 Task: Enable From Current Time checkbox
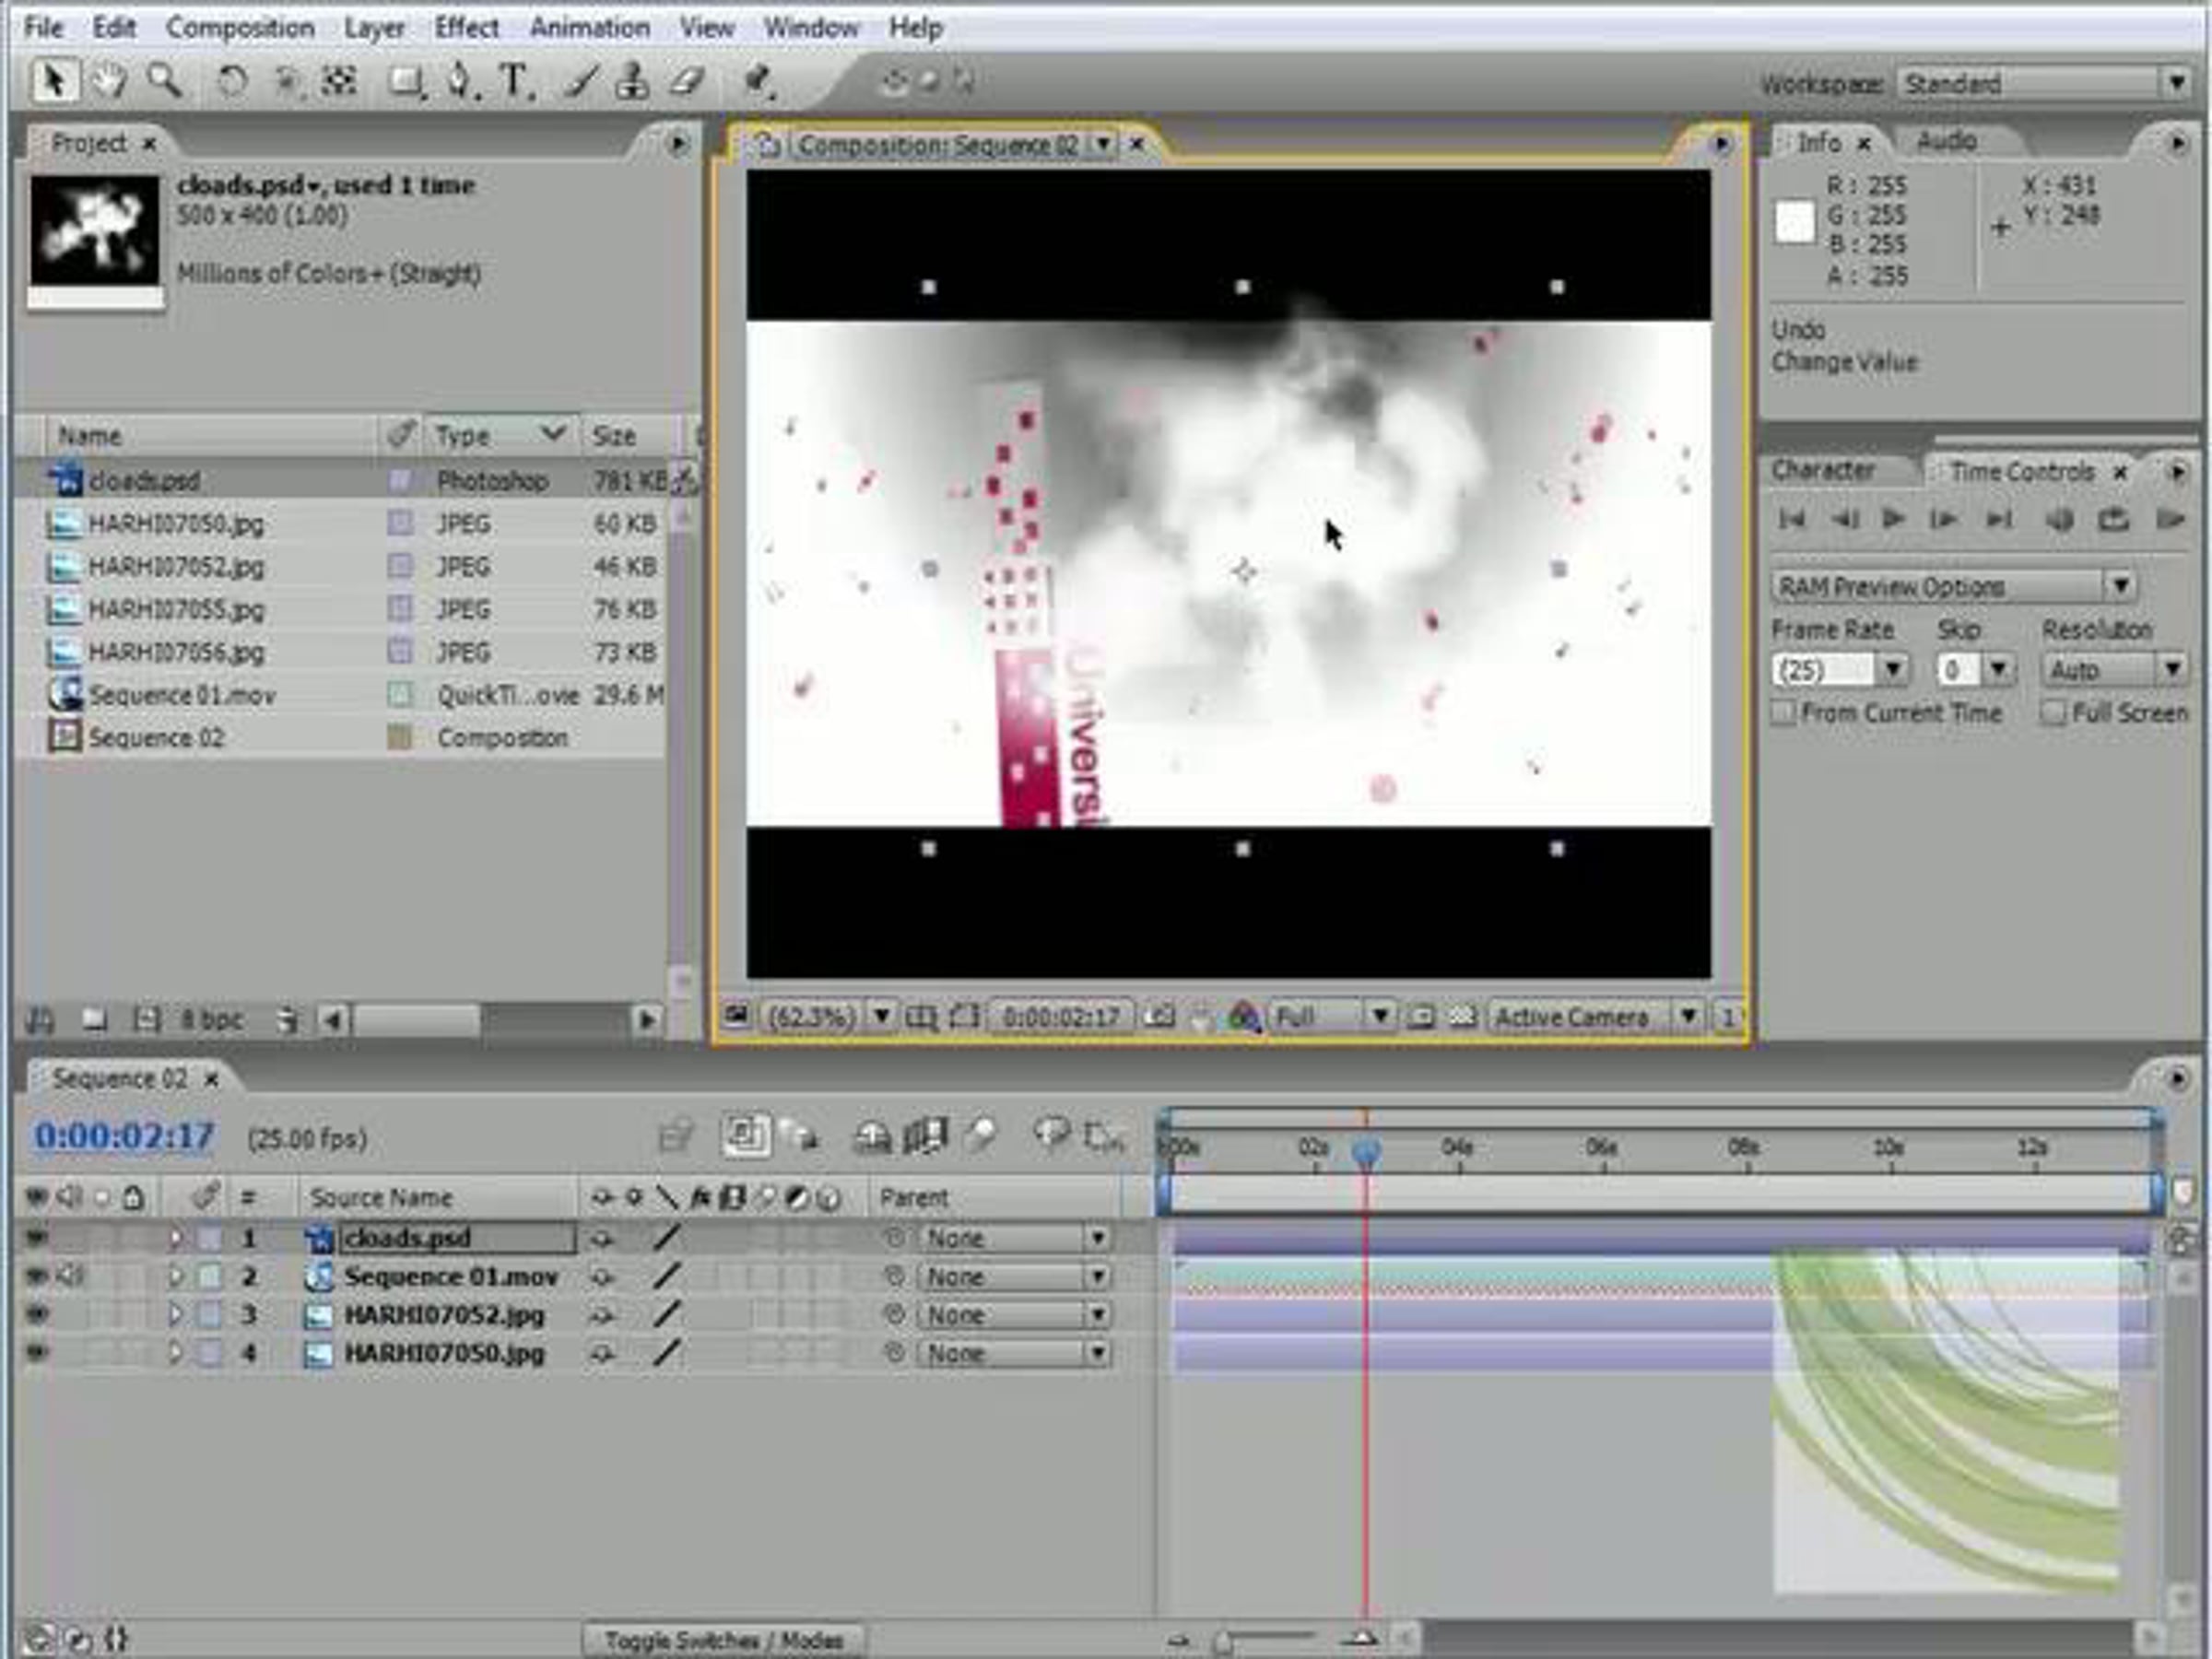[x=1783, y=713]
